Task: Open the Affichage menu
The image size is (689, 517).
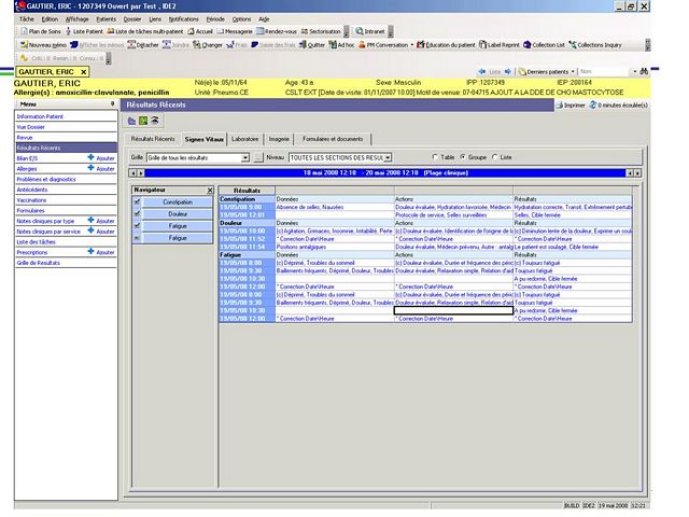Action: (77, 19)
